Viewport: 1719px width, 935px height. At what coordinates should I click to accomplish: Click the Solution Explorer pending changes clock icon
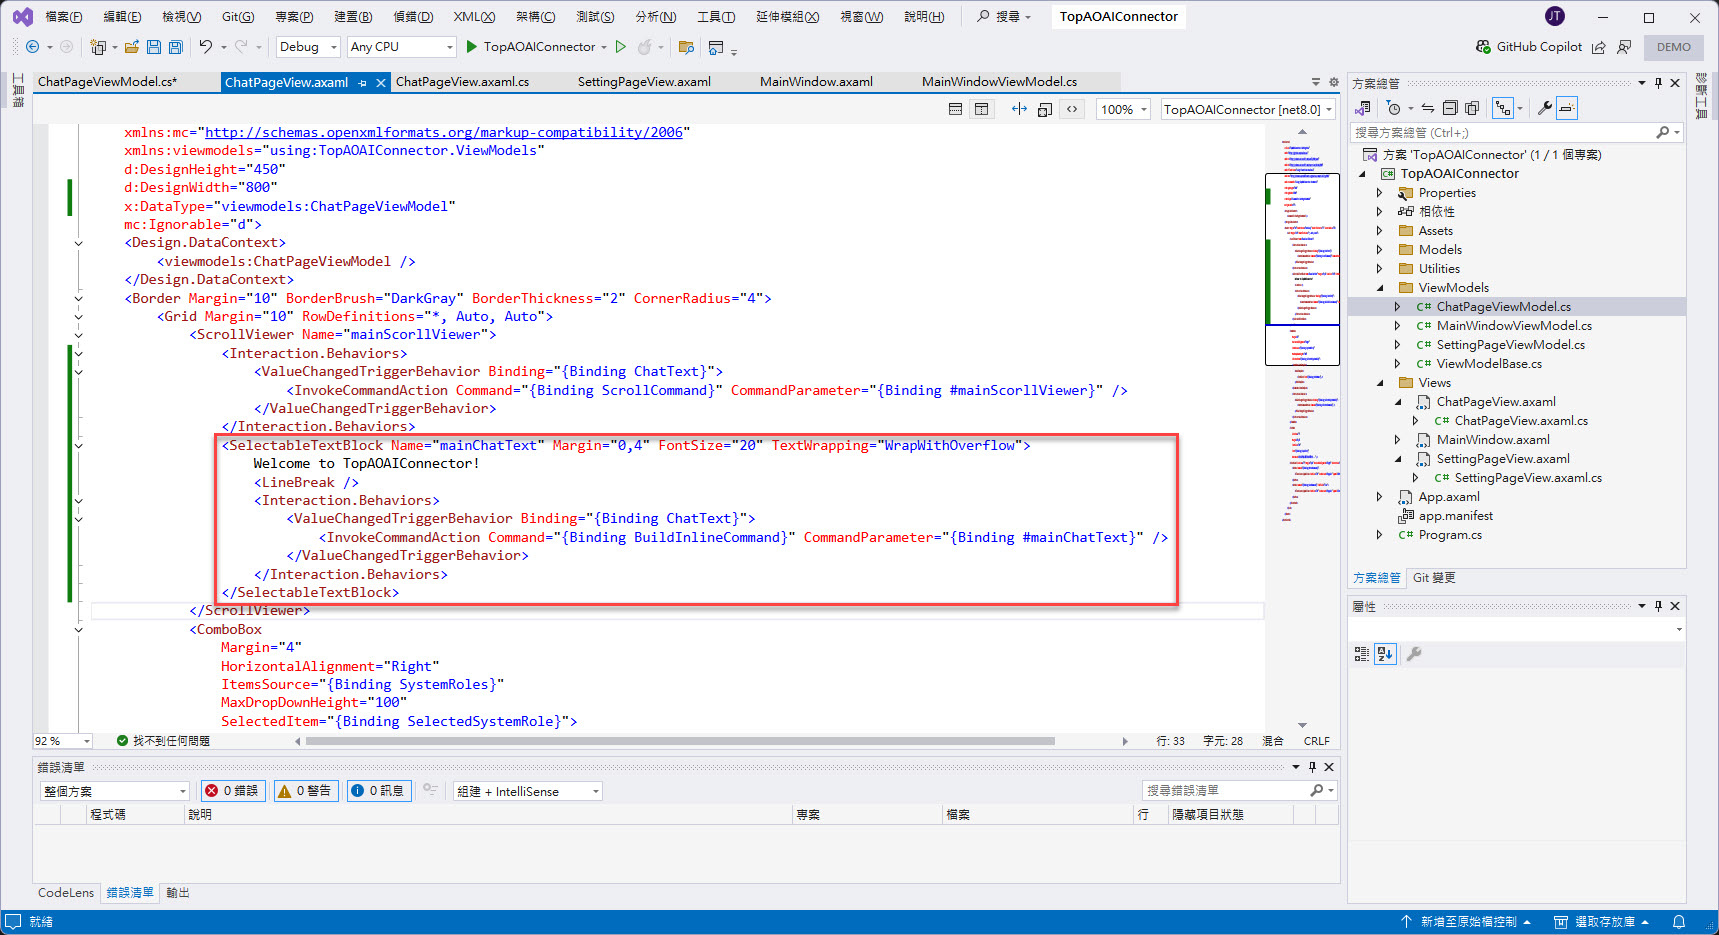1394,108
